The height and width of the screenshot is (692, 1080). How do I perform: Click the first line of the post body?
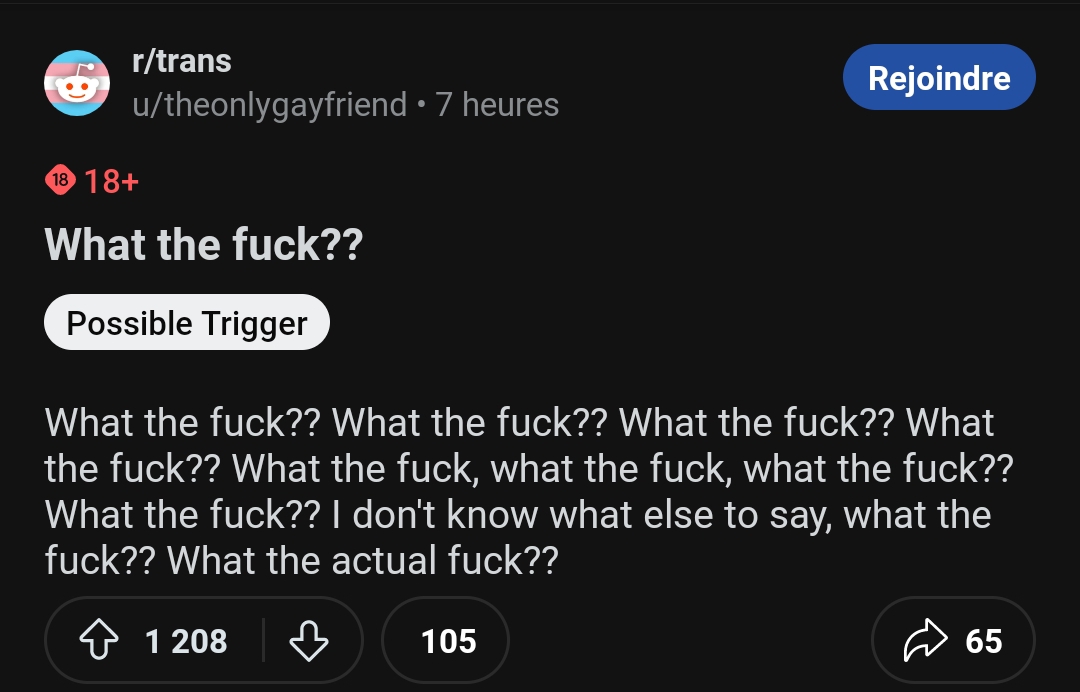[520, 423]
